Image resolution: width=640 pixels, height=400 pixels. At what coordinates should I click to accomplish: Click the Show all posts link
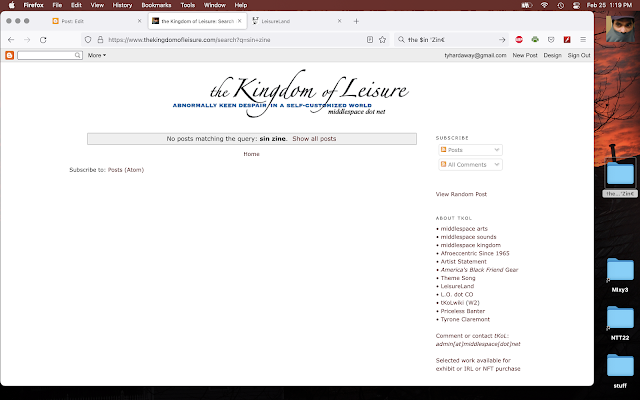314,139
